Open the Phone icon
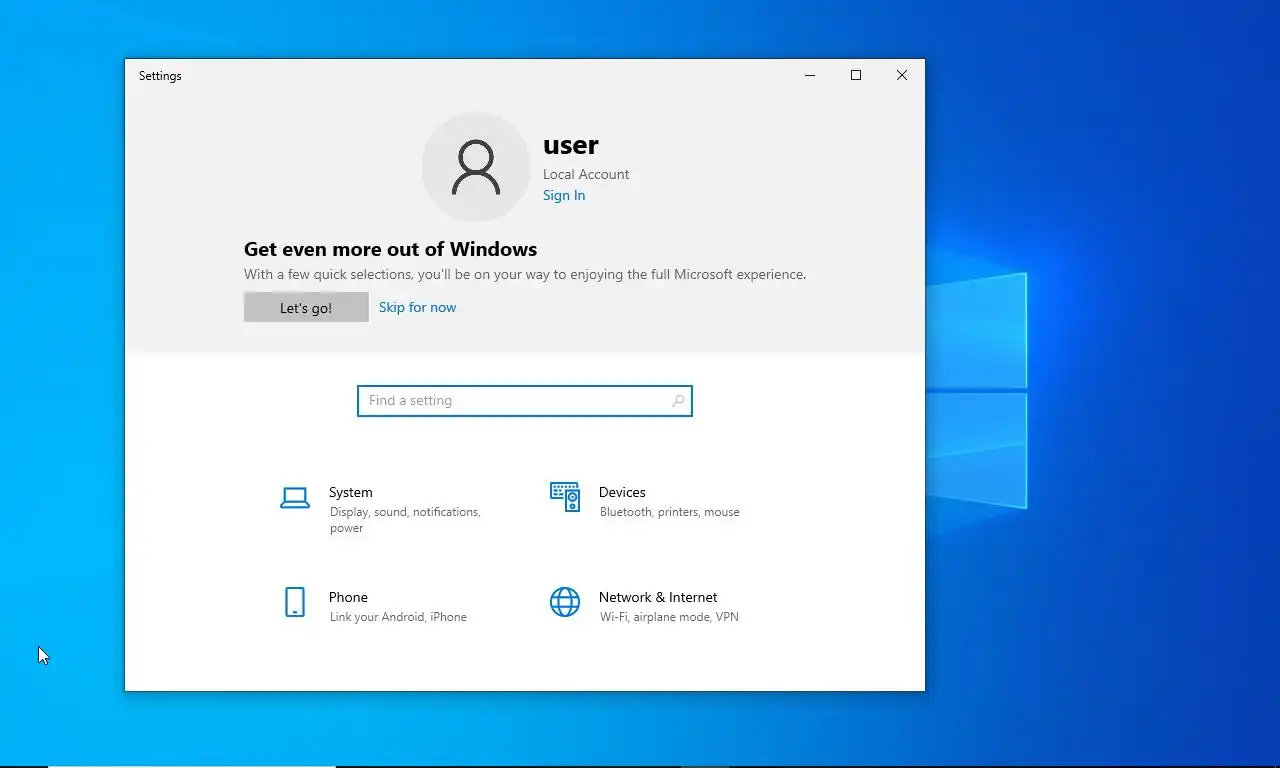The image size is (1280, 768). coord(295,602)
